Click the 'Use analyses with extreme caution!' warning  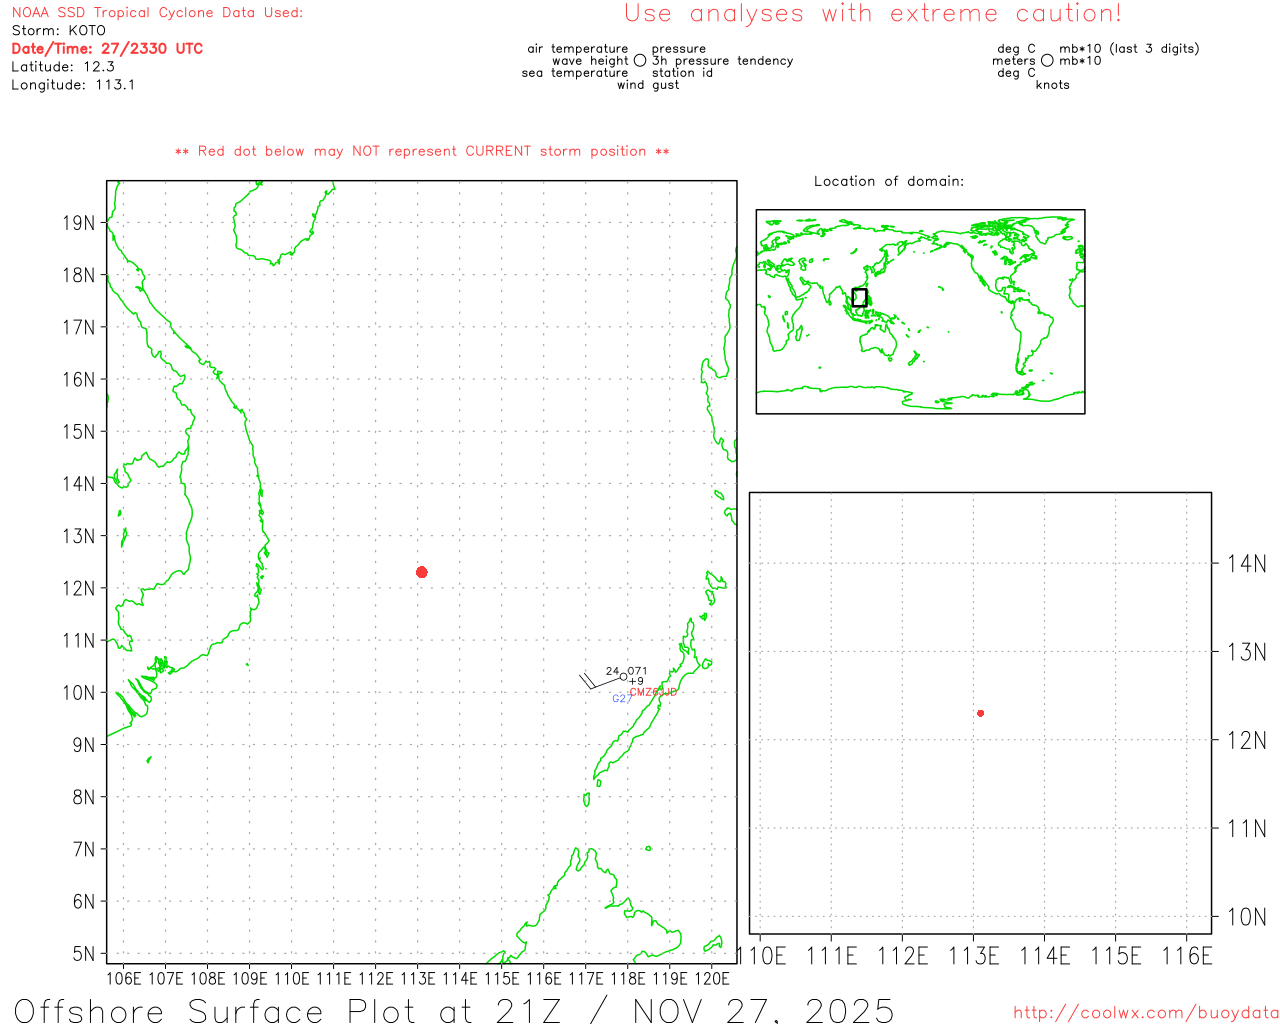[x=872, y=14]
